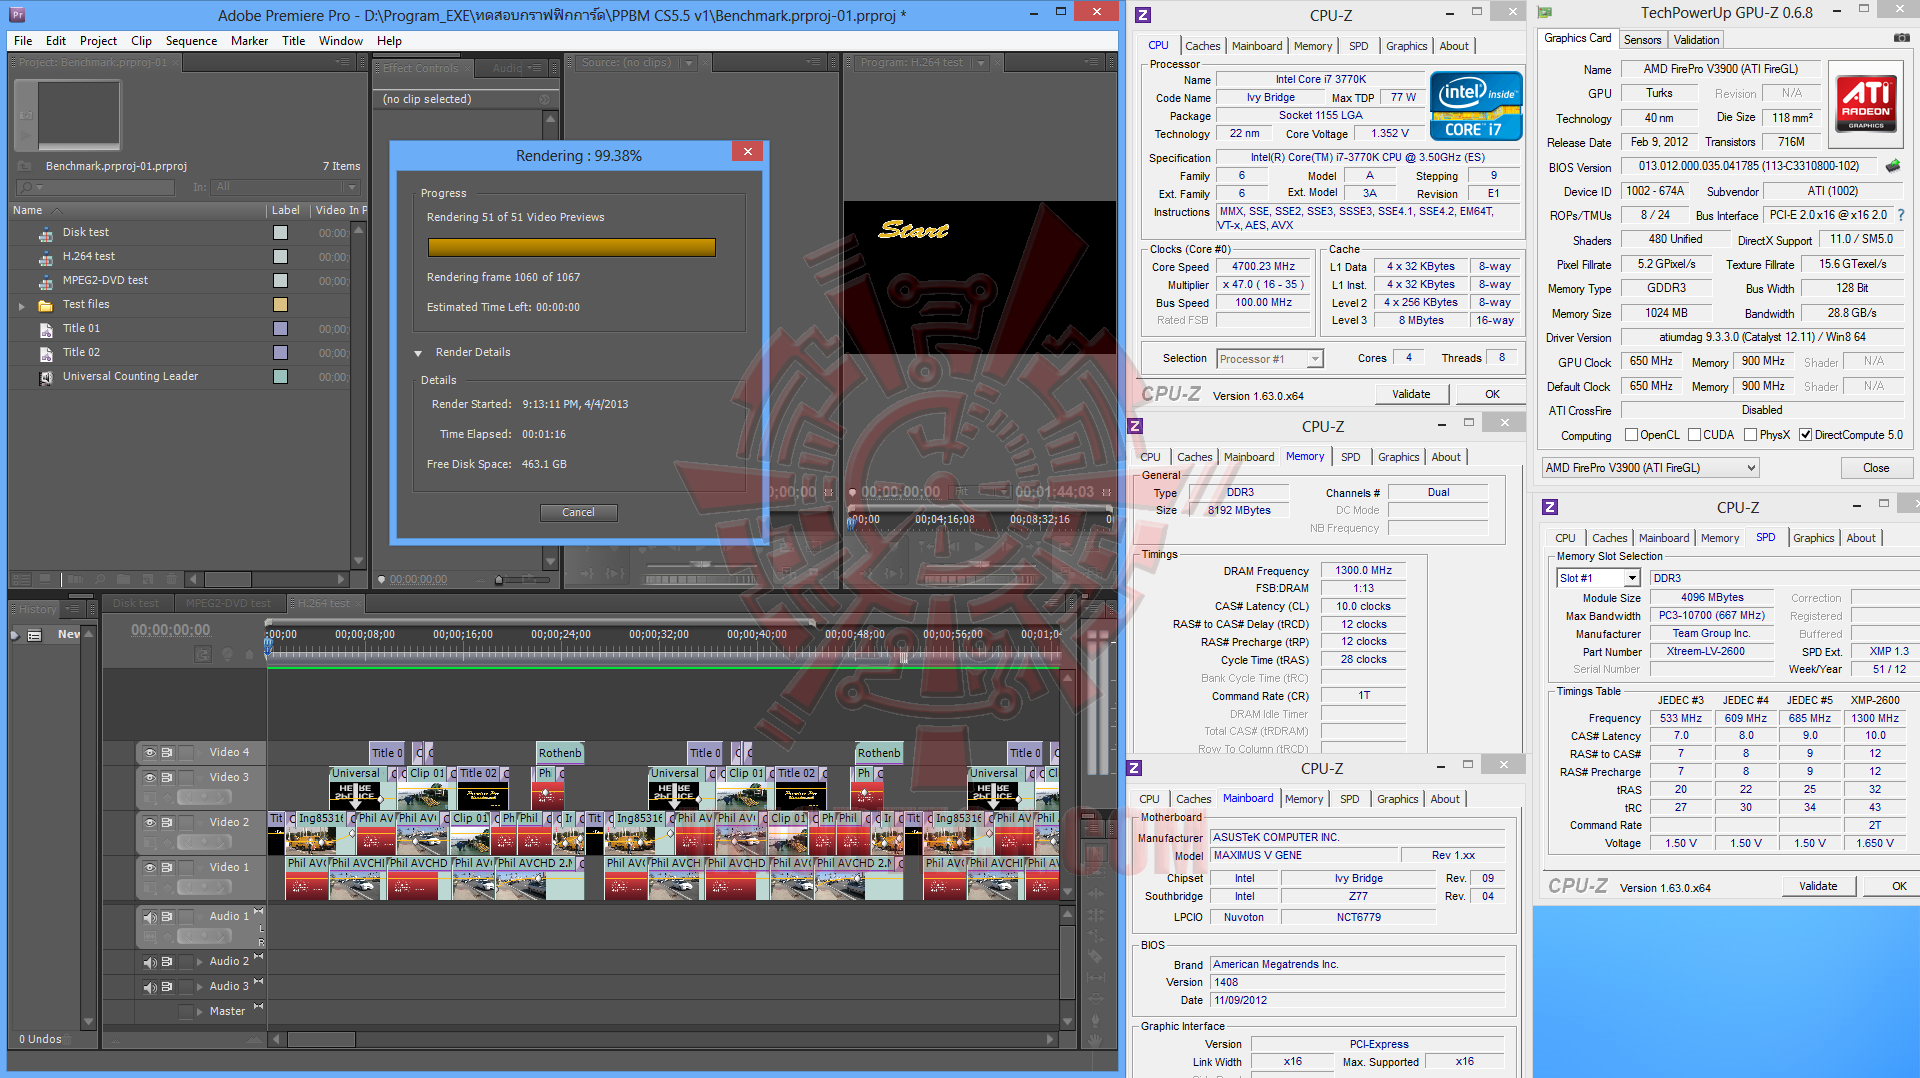Viewport: 1920px width, 1078px height.
Task: Click the save BIOS chip icon
Action: [1892, 166]
